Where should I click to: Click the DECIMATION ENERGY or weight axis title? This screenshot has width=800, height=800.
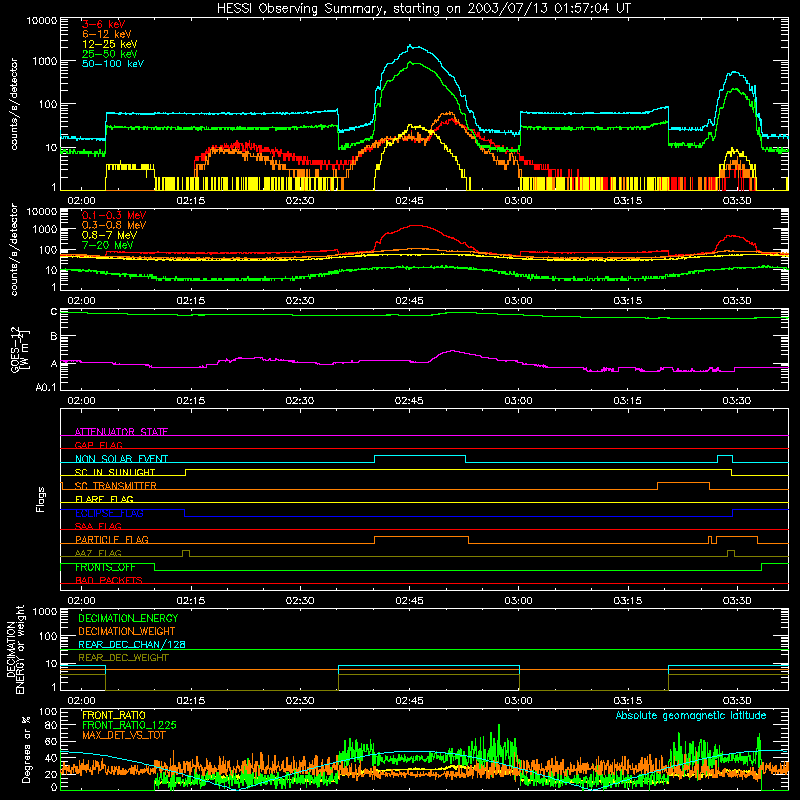click(15, 649)
